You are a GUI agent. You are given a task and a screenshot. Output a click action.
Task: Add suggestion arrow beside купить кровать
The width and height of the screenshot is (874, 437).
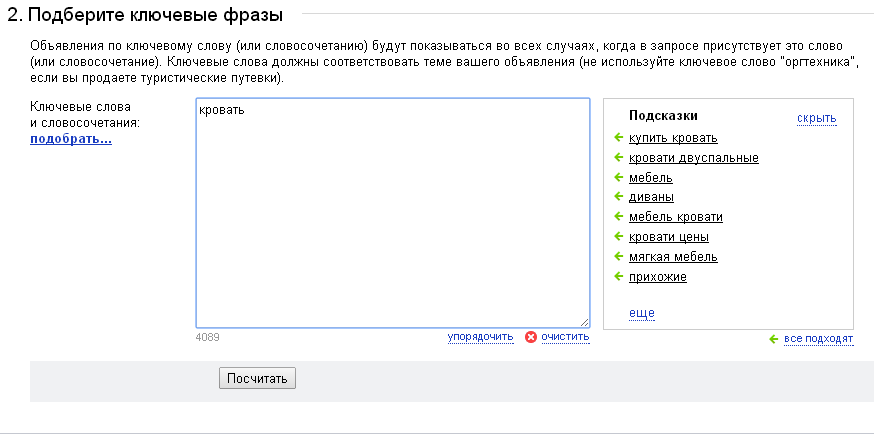click(618, 138)
